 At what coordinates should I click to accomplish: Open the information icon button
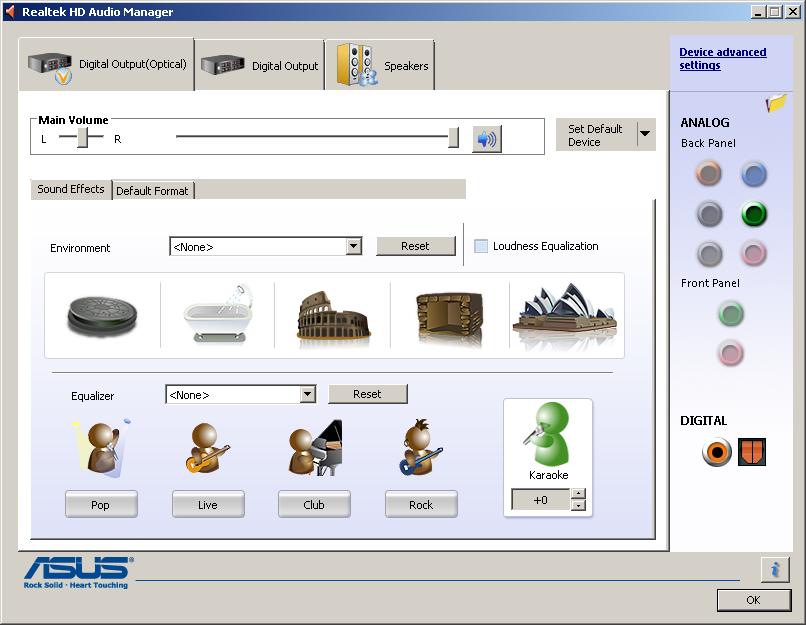[x=775, y=569]
